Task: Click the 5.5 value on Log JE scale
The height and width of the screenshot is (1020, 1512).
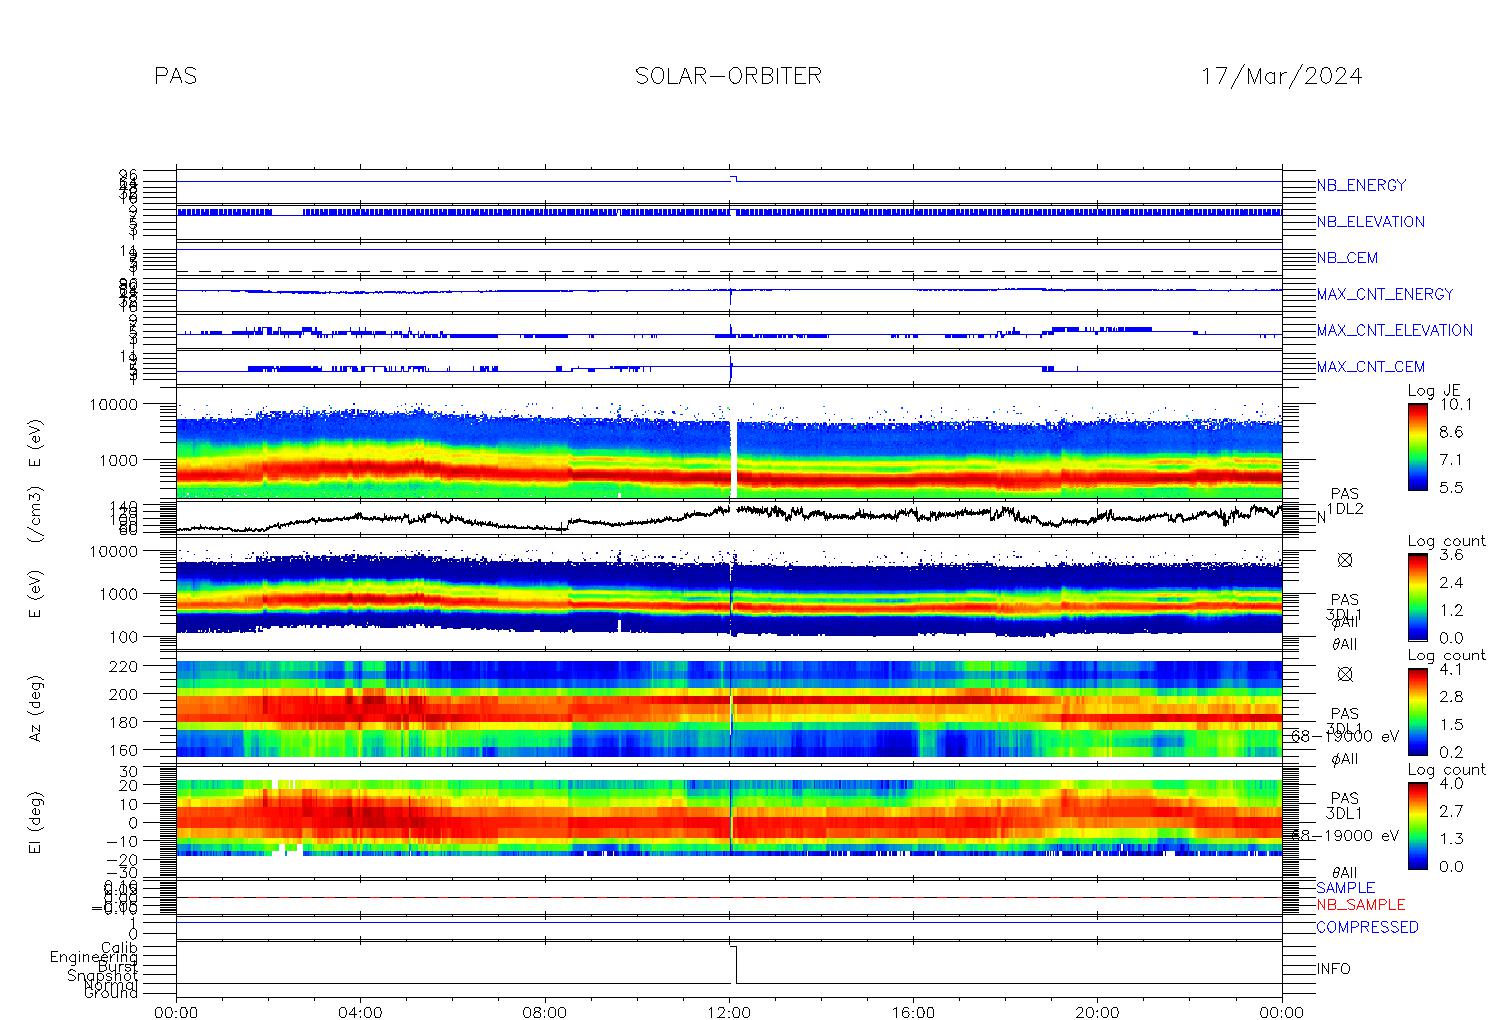Action: click(1451, 488)
